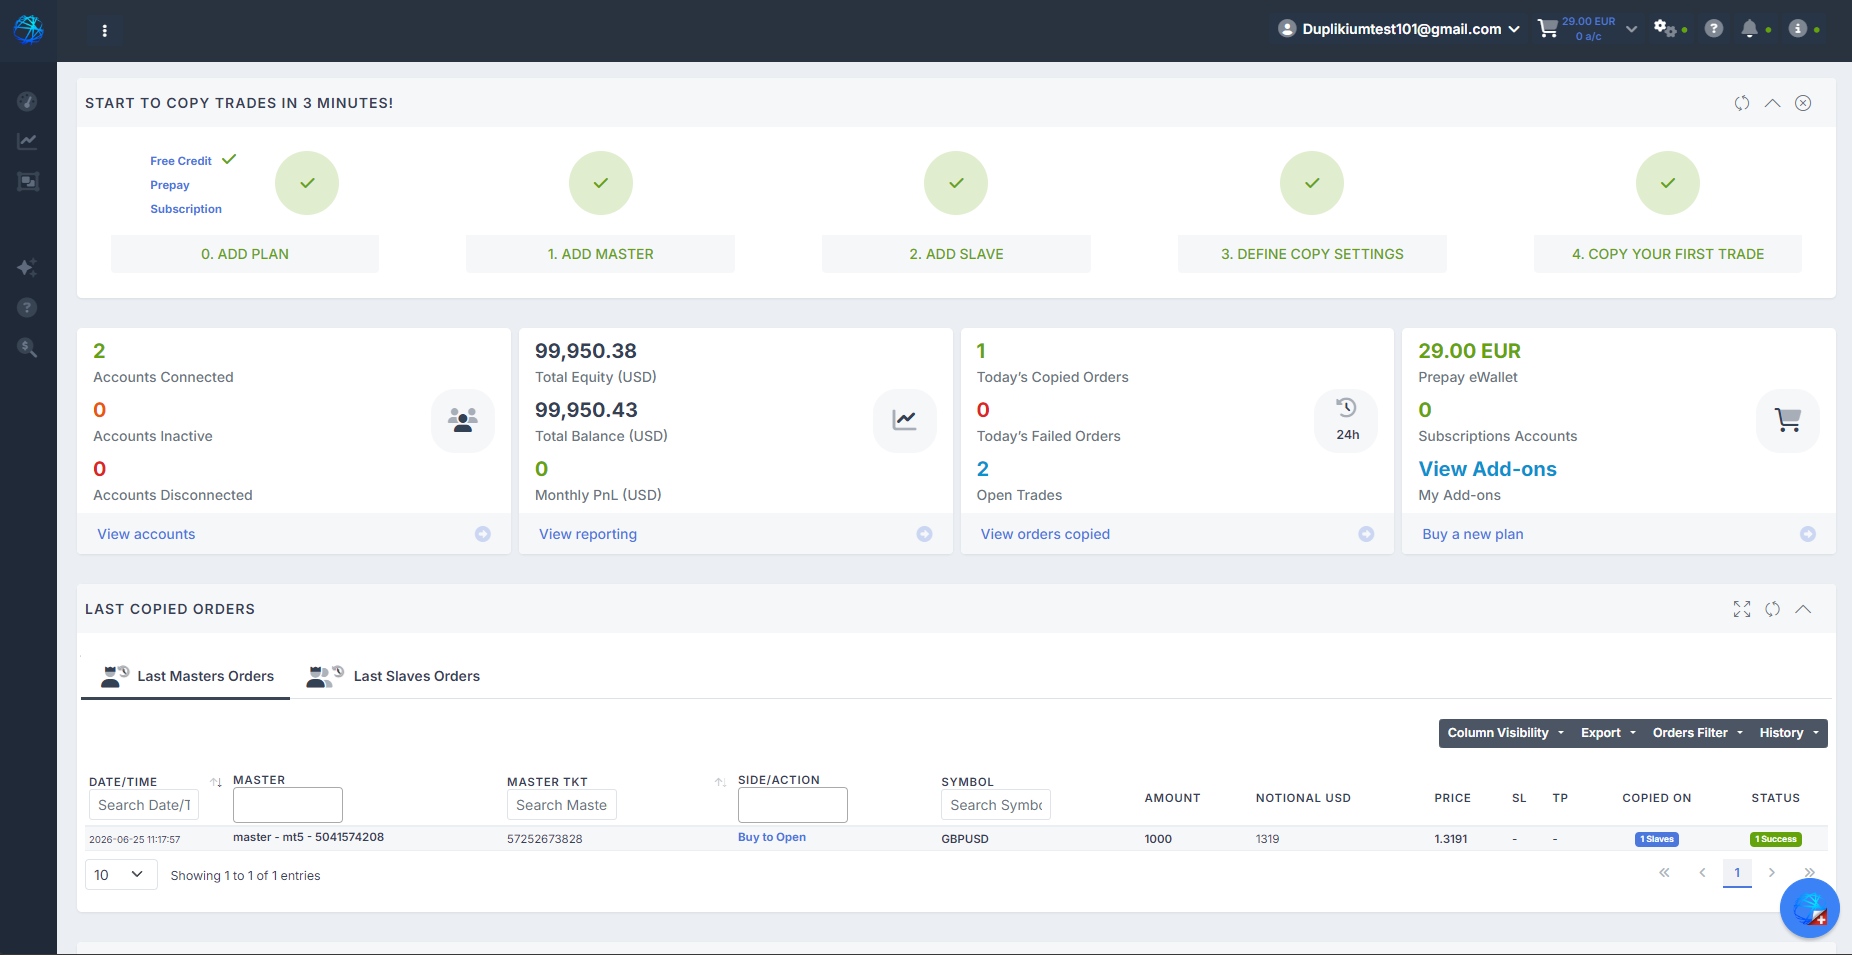Image resolution: width=1852 pixels, height=955 pixels.
Task: Click the Search Symbol filter field
Action: click(x=996, y=805)
